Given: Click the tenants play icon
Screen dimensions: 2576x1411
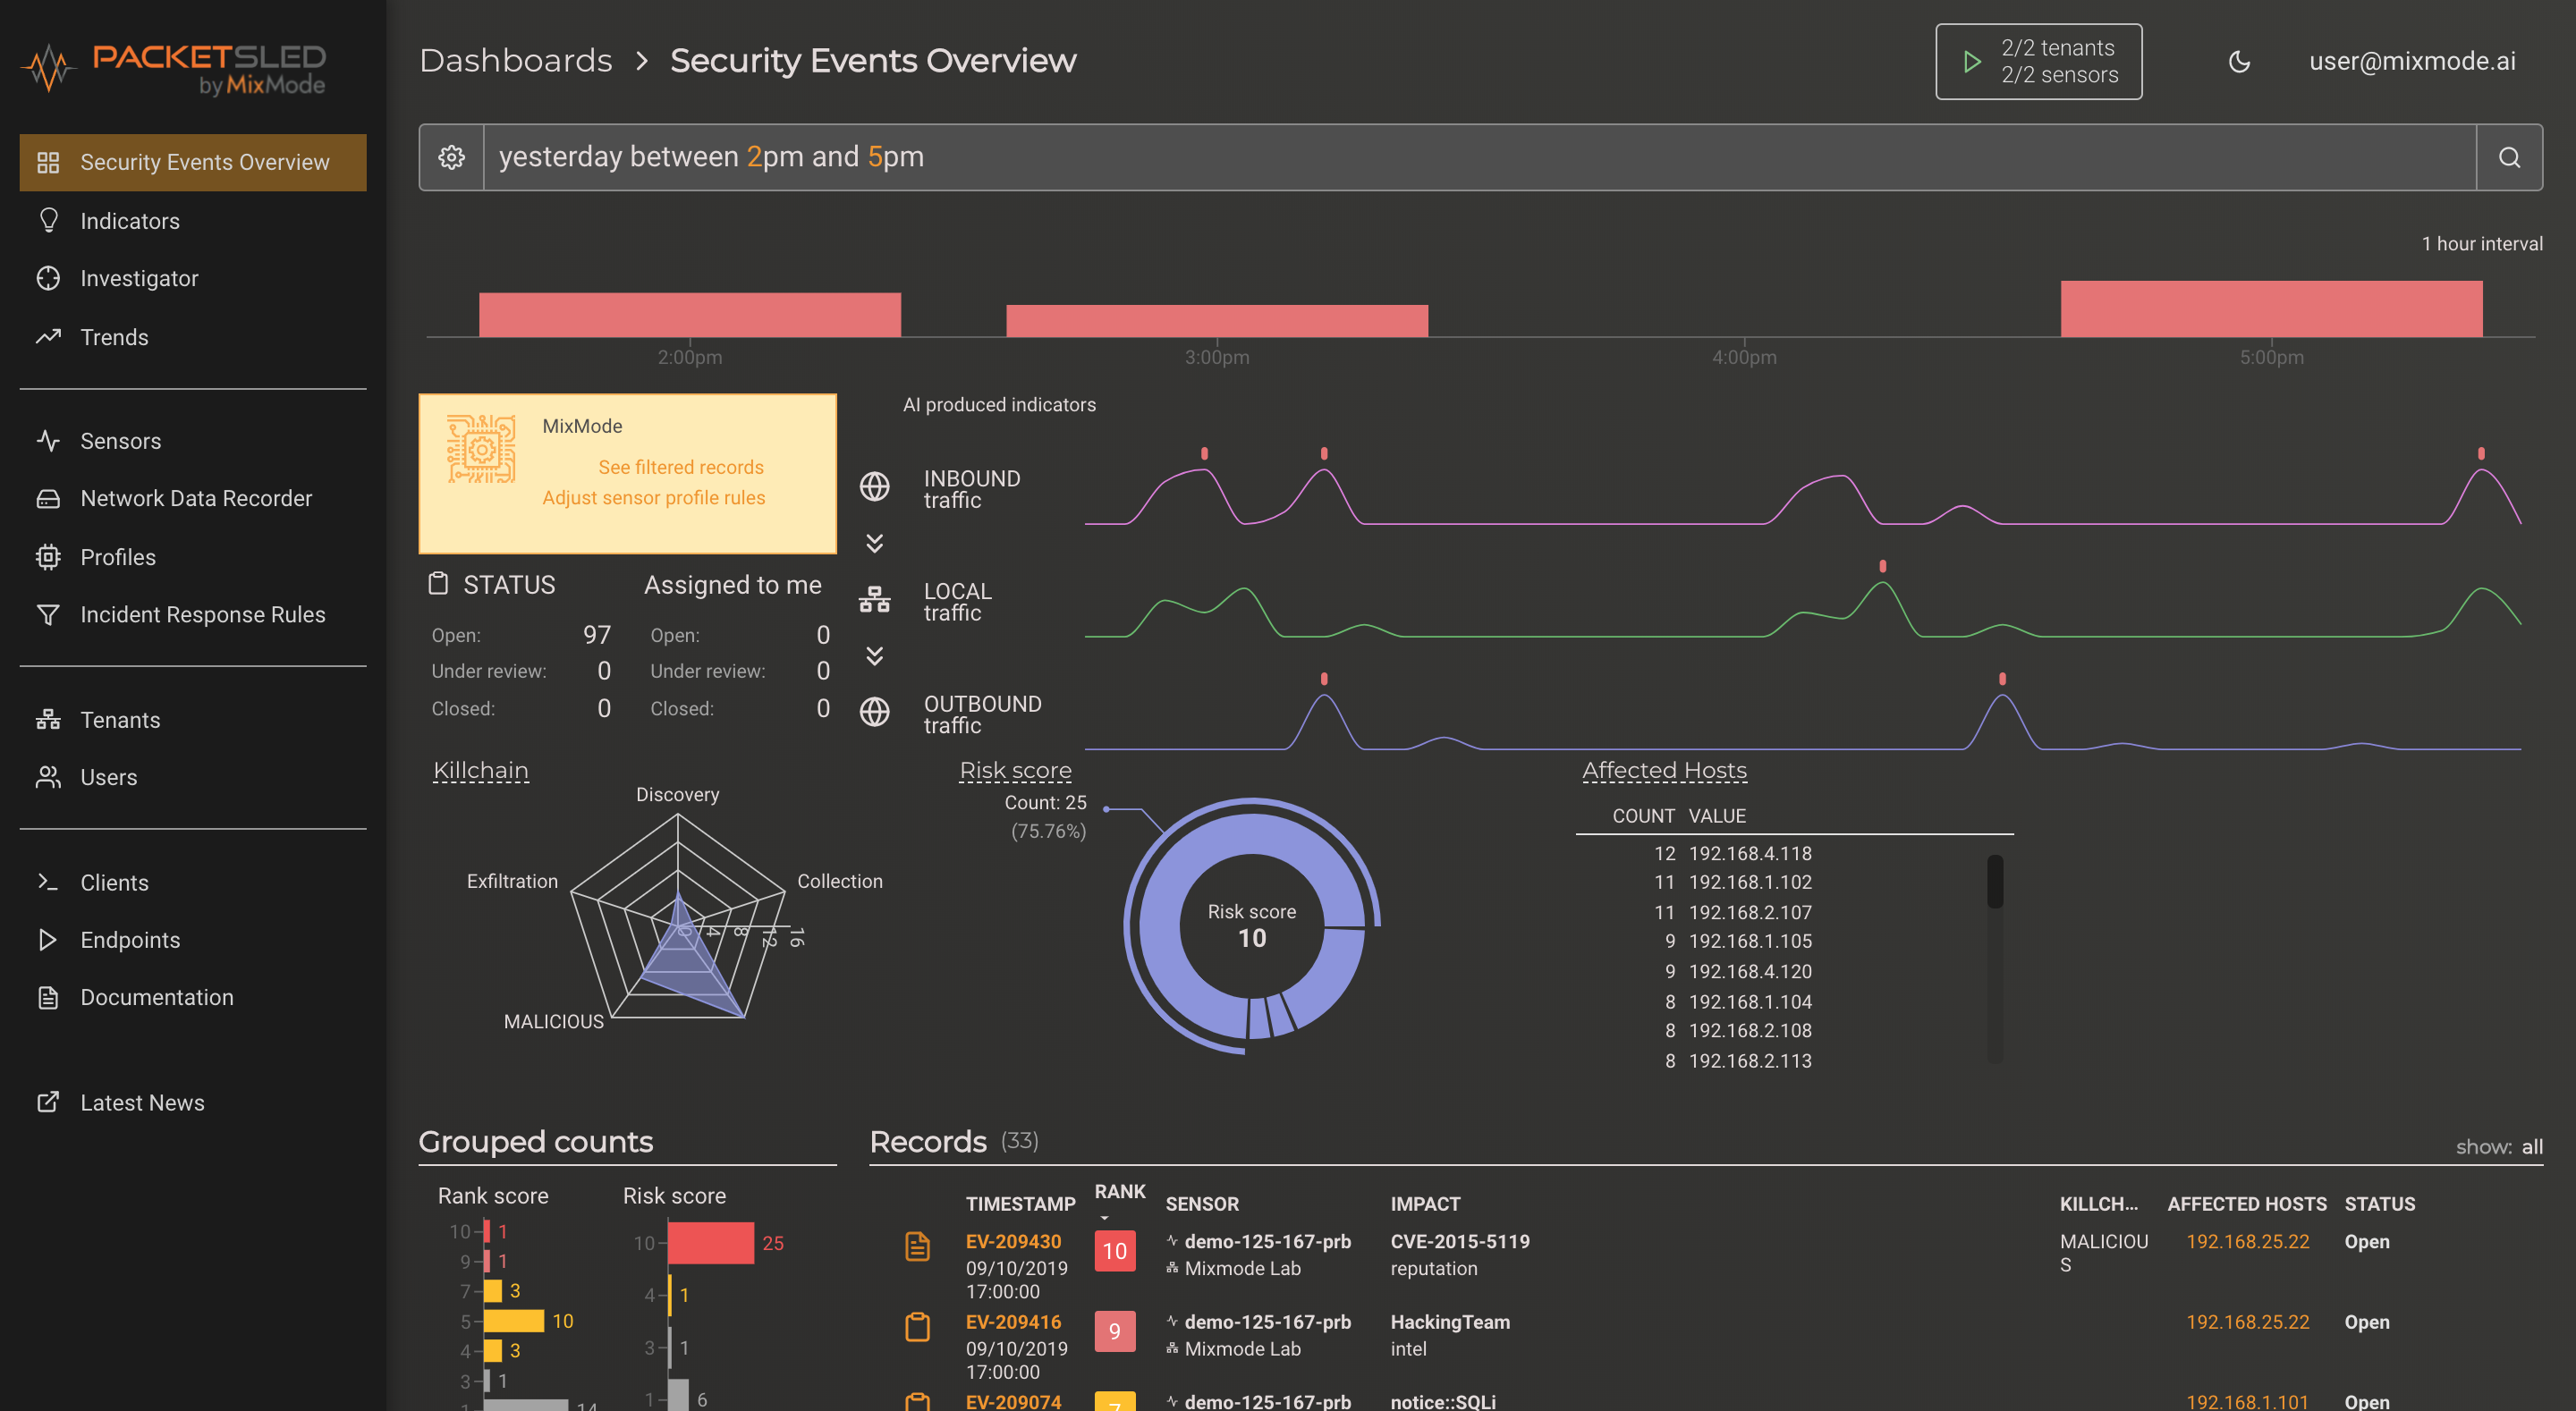Looking at the screenshot, I should pos(1971,61).
